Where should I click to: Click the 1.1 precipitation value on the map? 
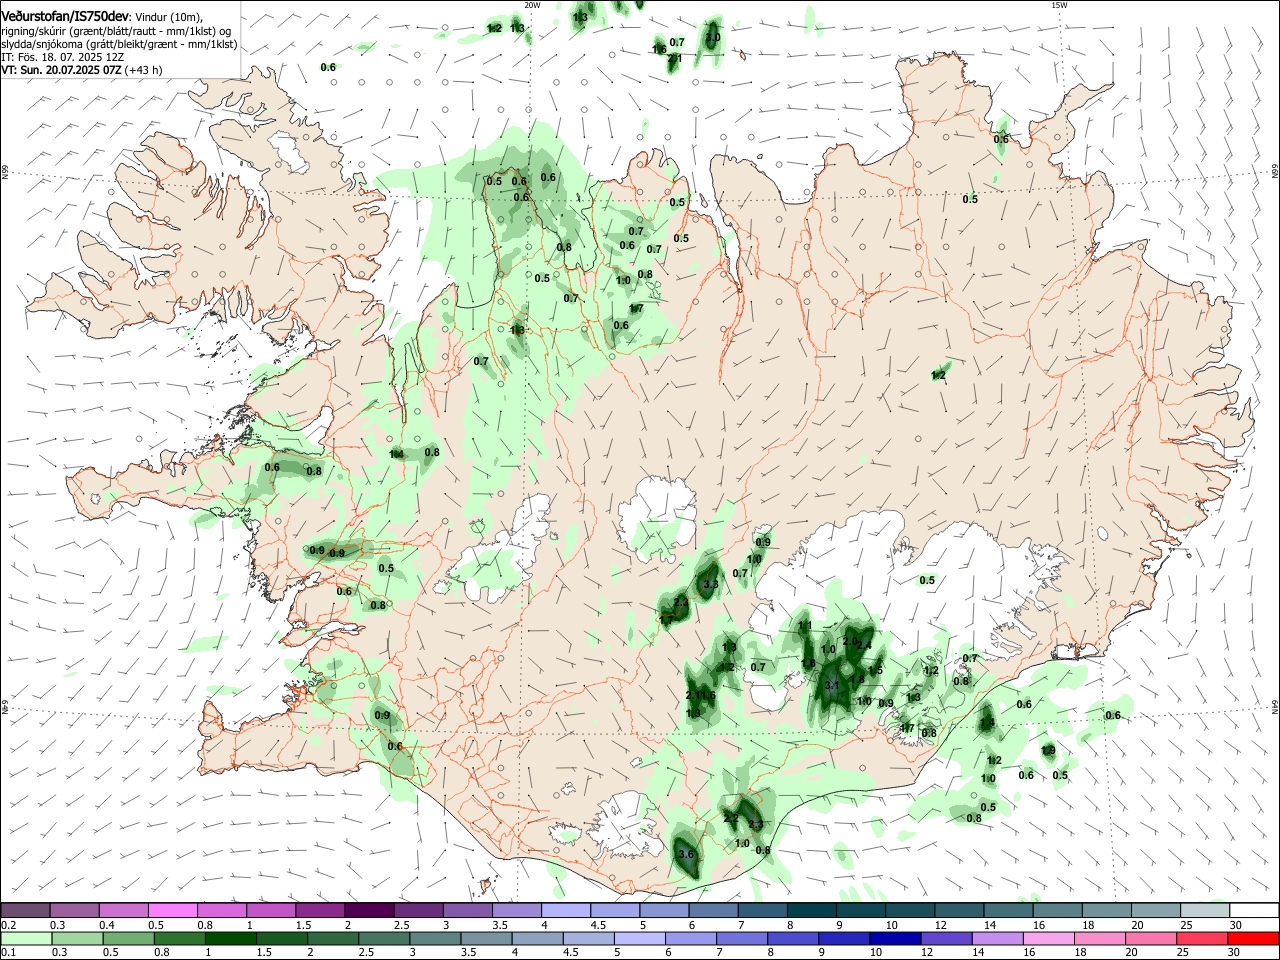[806, 626]
